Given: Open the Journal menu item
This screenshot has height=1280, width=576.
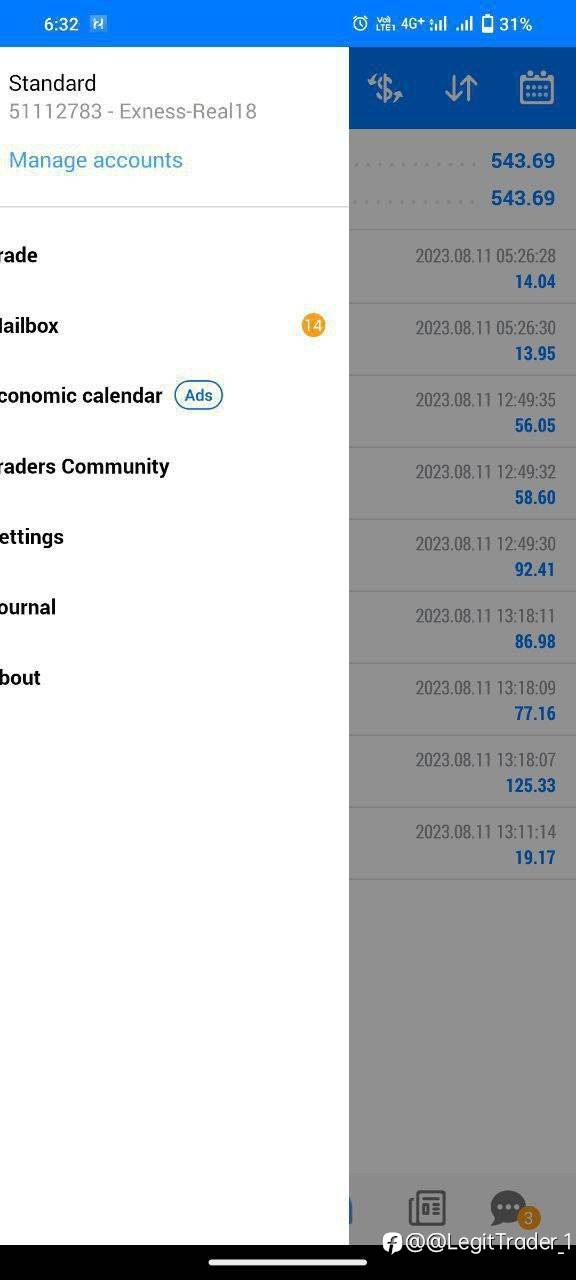Looking at the screenshot, I should click(174, 607).
